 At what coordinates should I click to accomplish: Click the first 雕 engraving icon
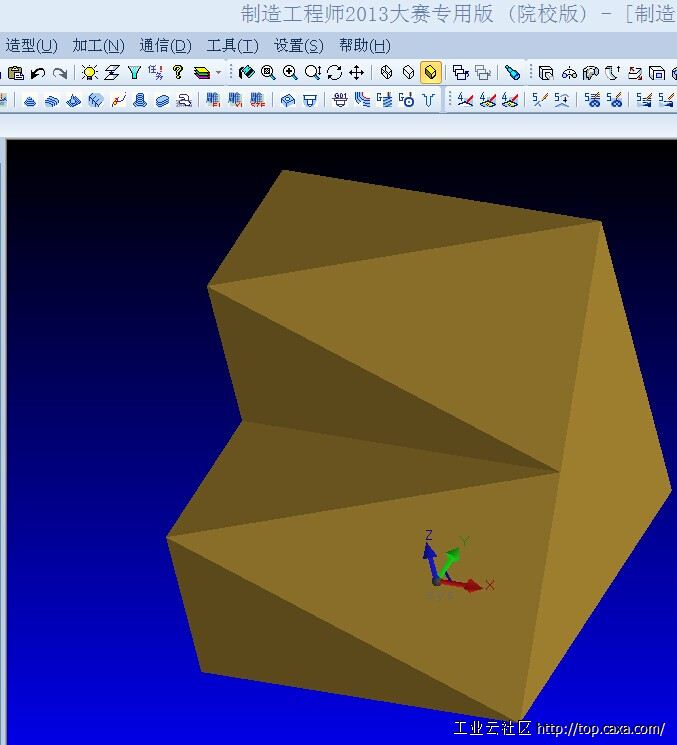(x=213, y=100)
